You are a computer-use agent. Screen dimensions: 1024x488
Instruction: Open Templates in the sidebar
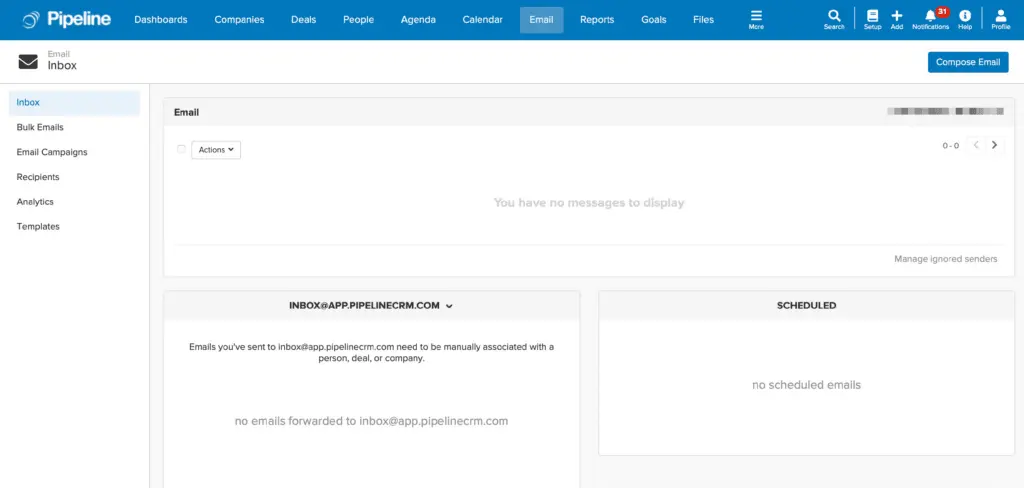pyautogui.click(x=38, y=227)
